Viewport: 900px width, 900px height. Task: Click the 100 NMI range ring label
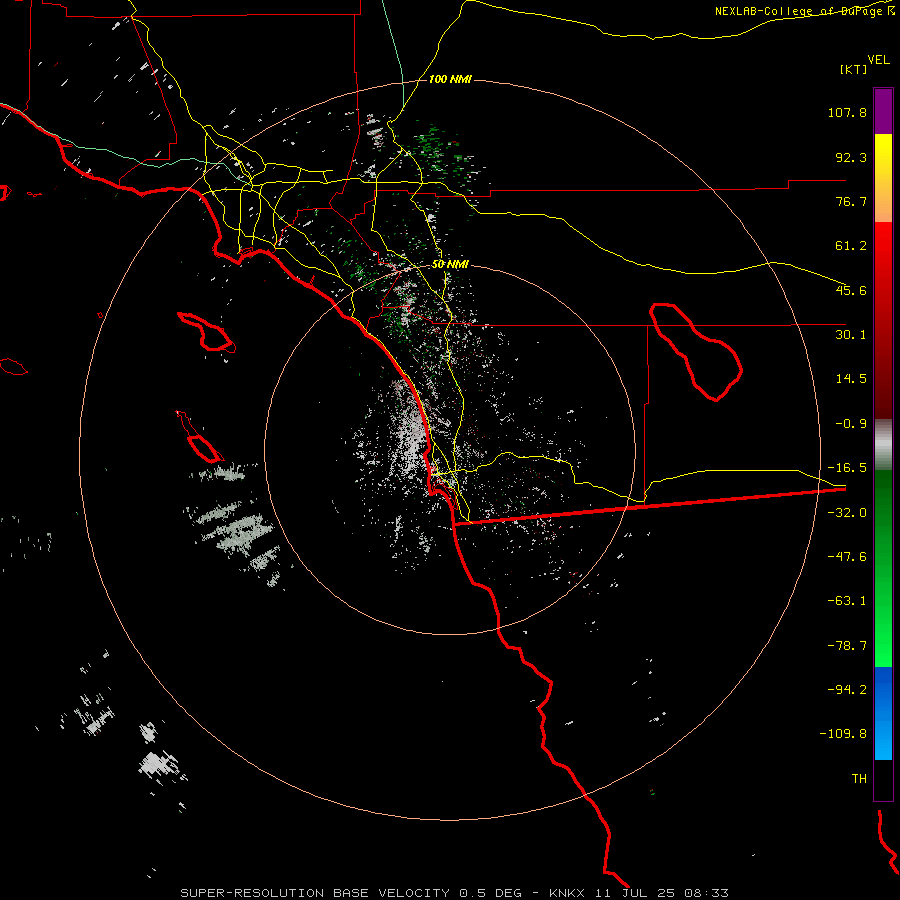pos(450,79)
